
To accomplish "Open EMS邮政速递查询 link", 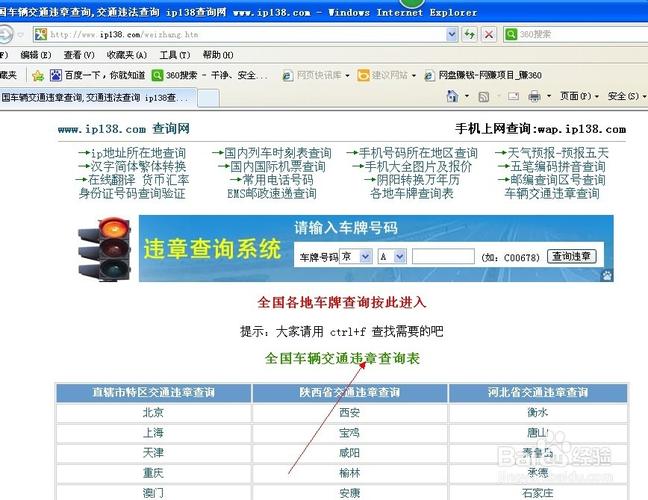I will [x=272, y=193].
